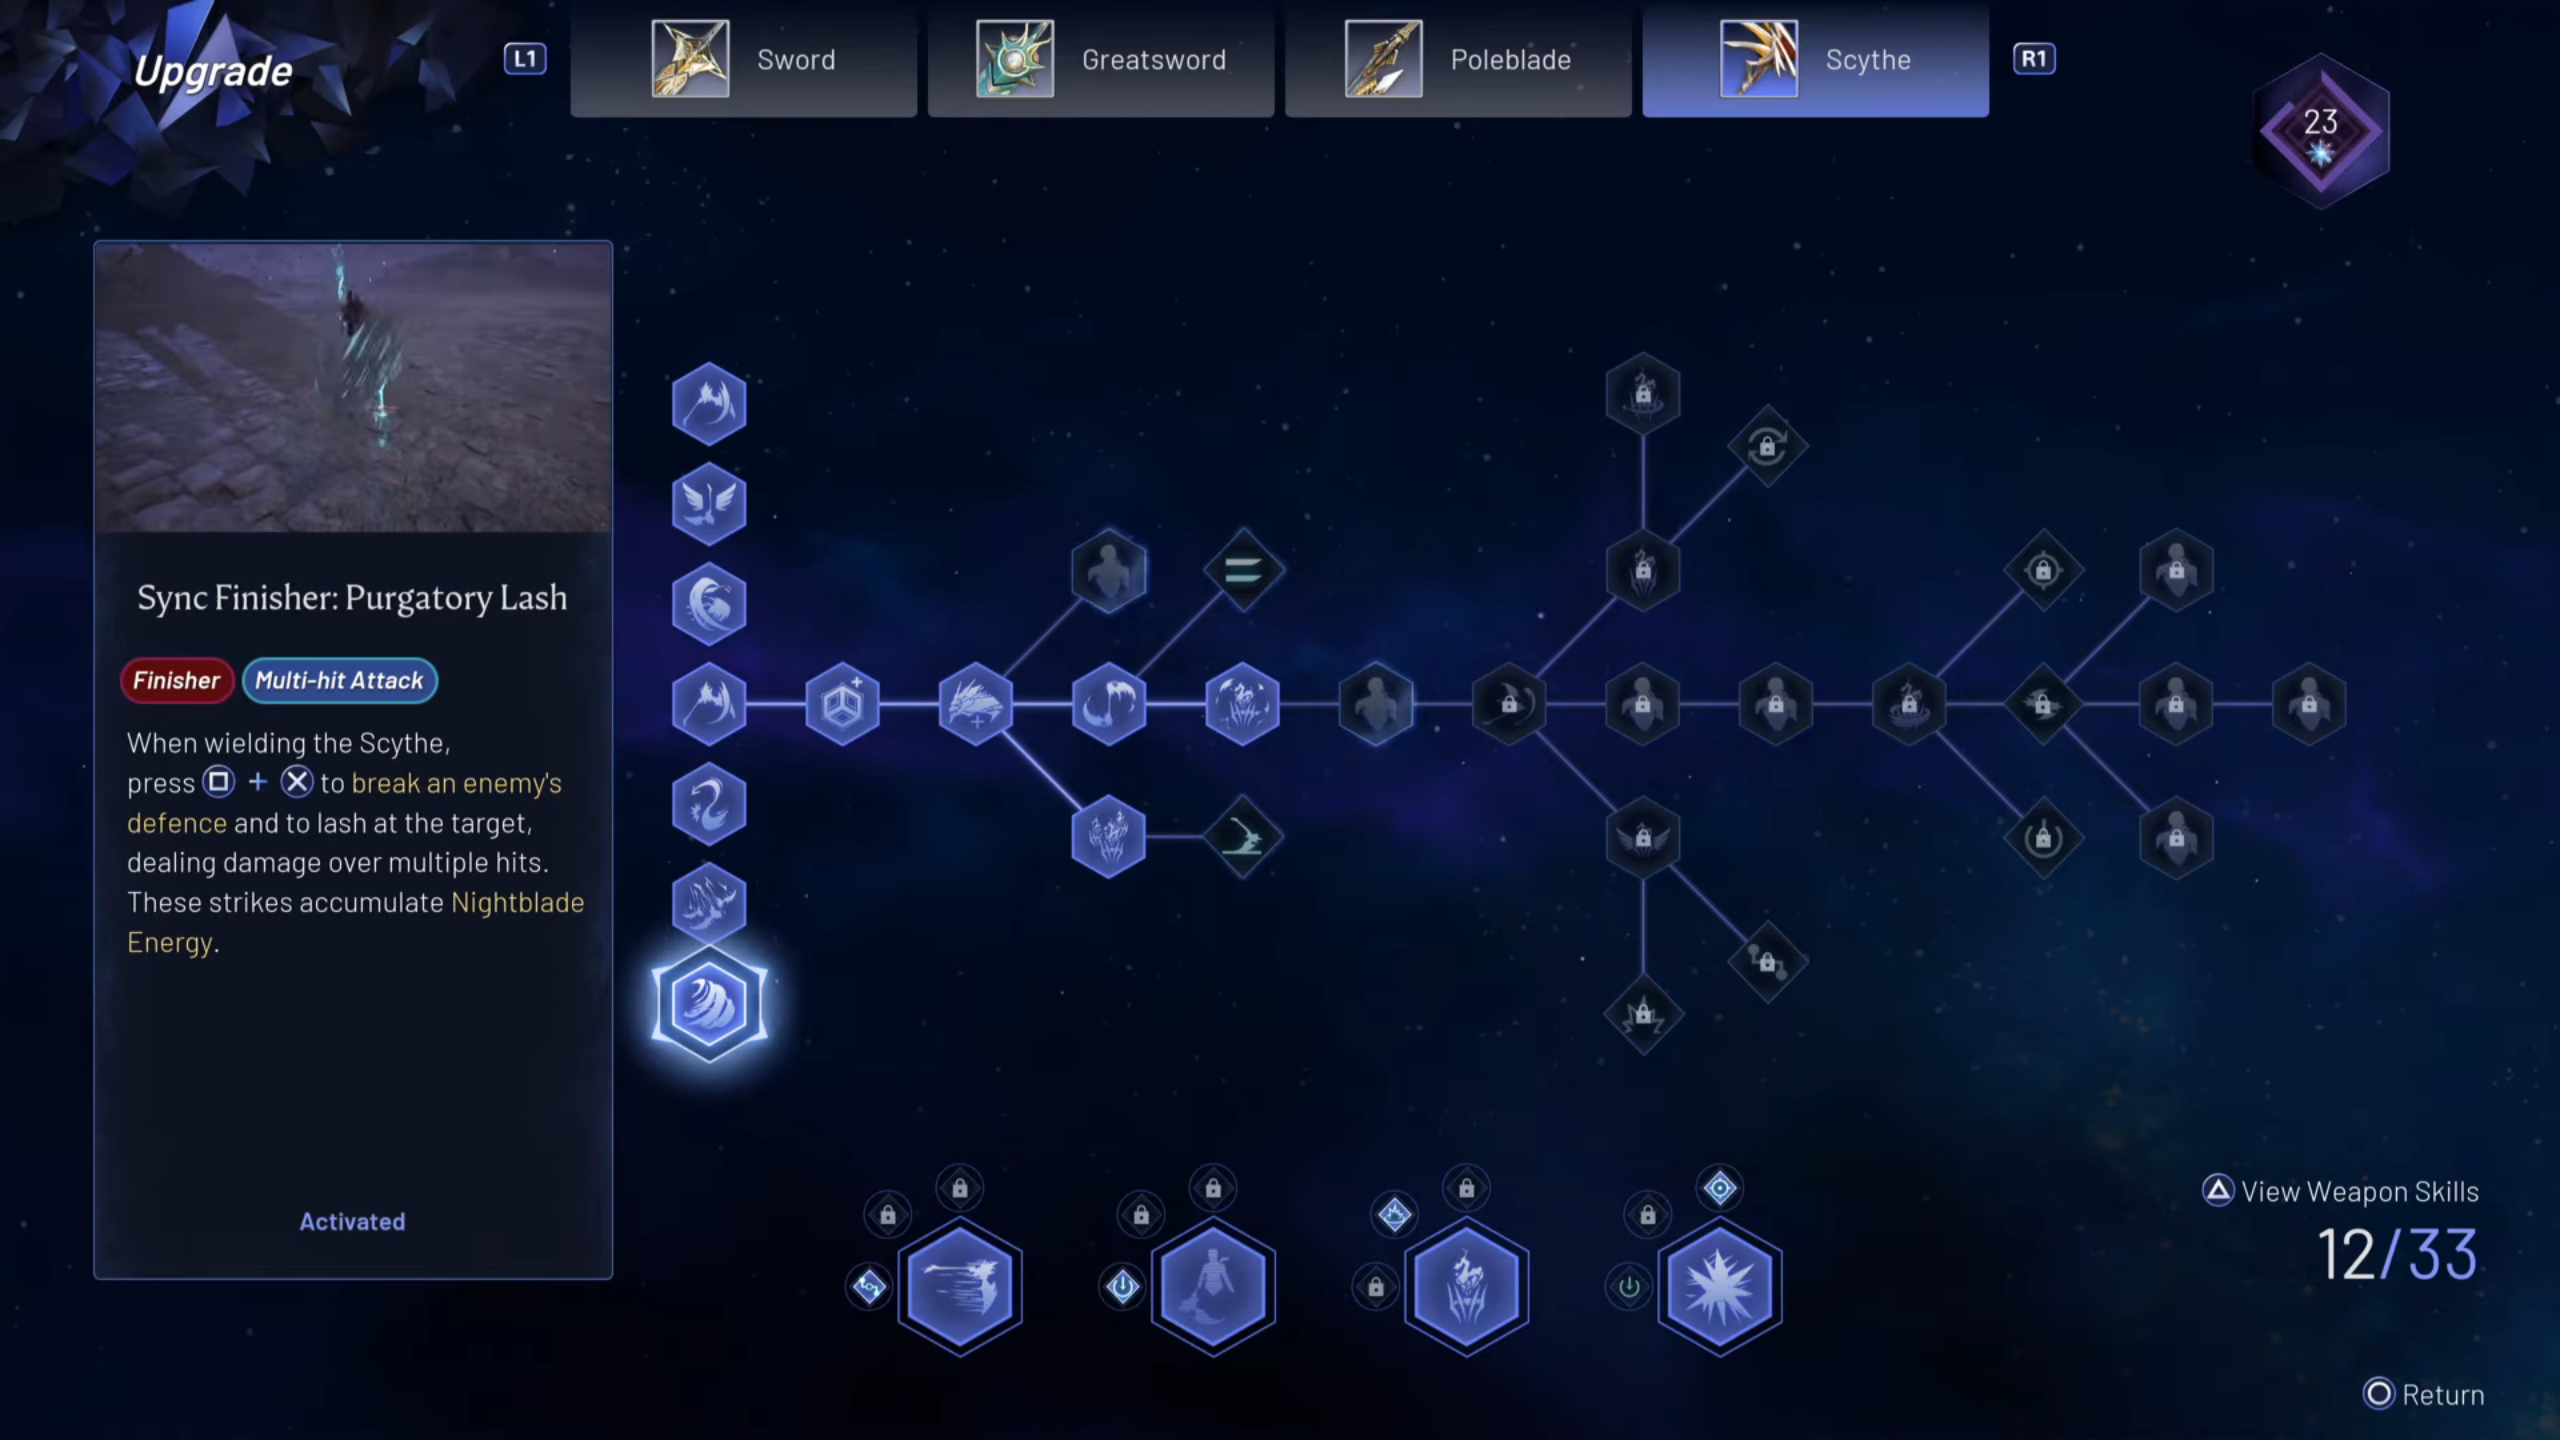The image size is (2560, 1440).
Task: Switch to the Sword weapon tab
Action: 743,59
